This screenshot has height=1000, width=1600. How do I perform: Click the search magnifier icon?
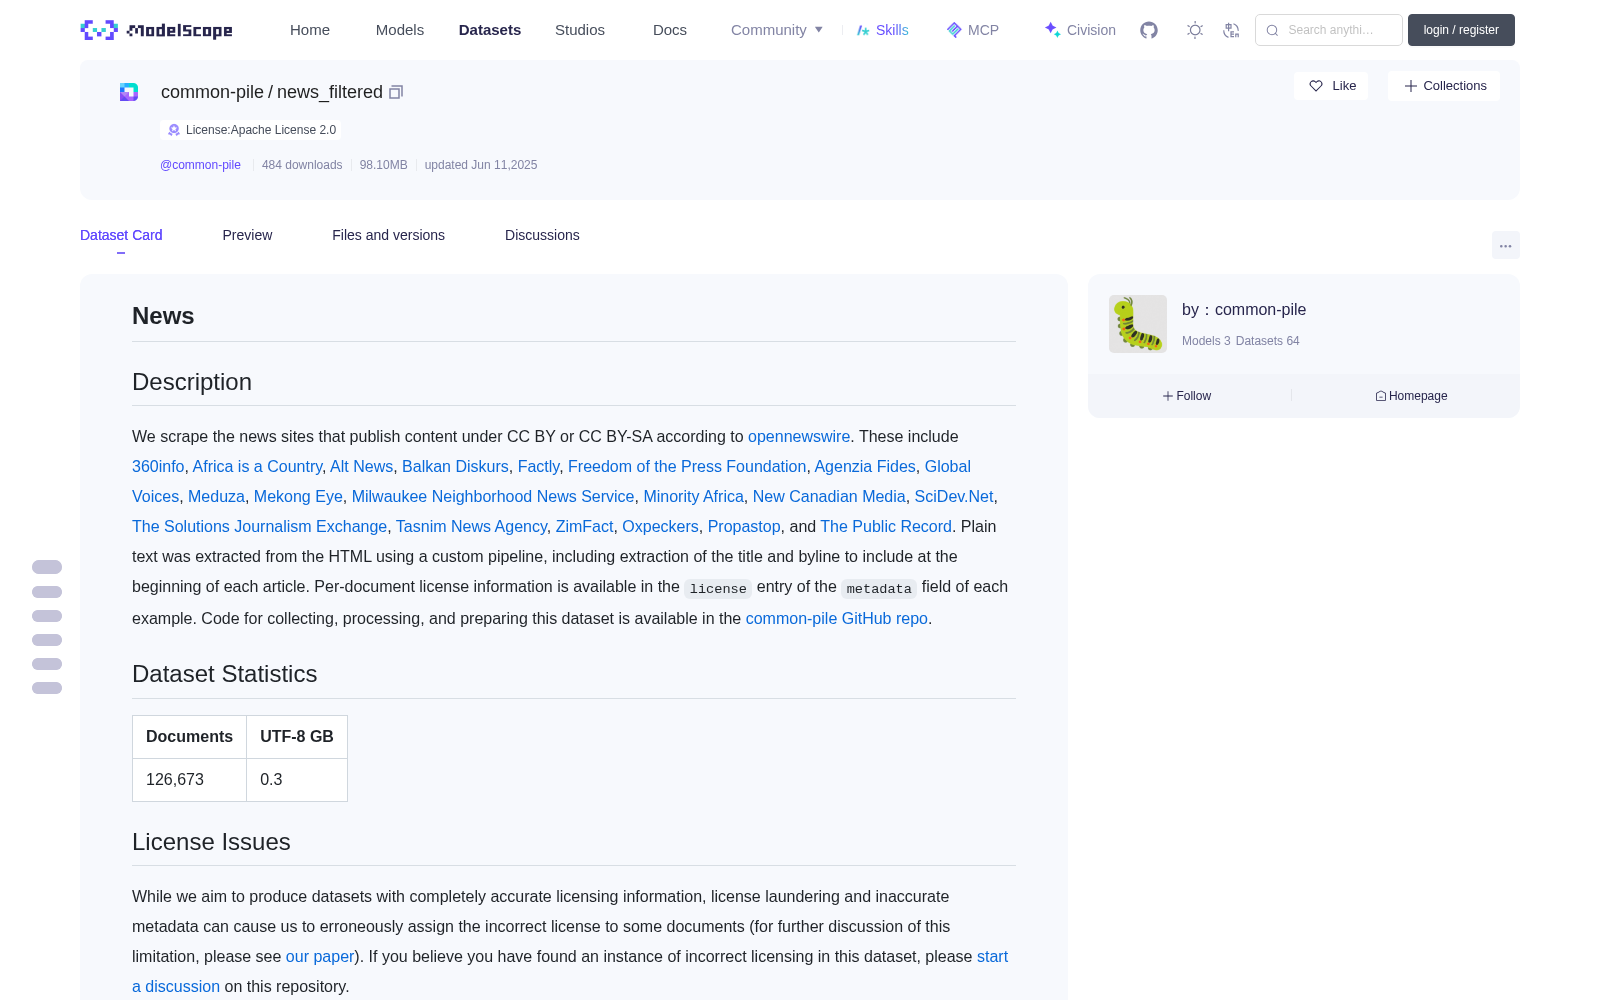click(1272, 30)
